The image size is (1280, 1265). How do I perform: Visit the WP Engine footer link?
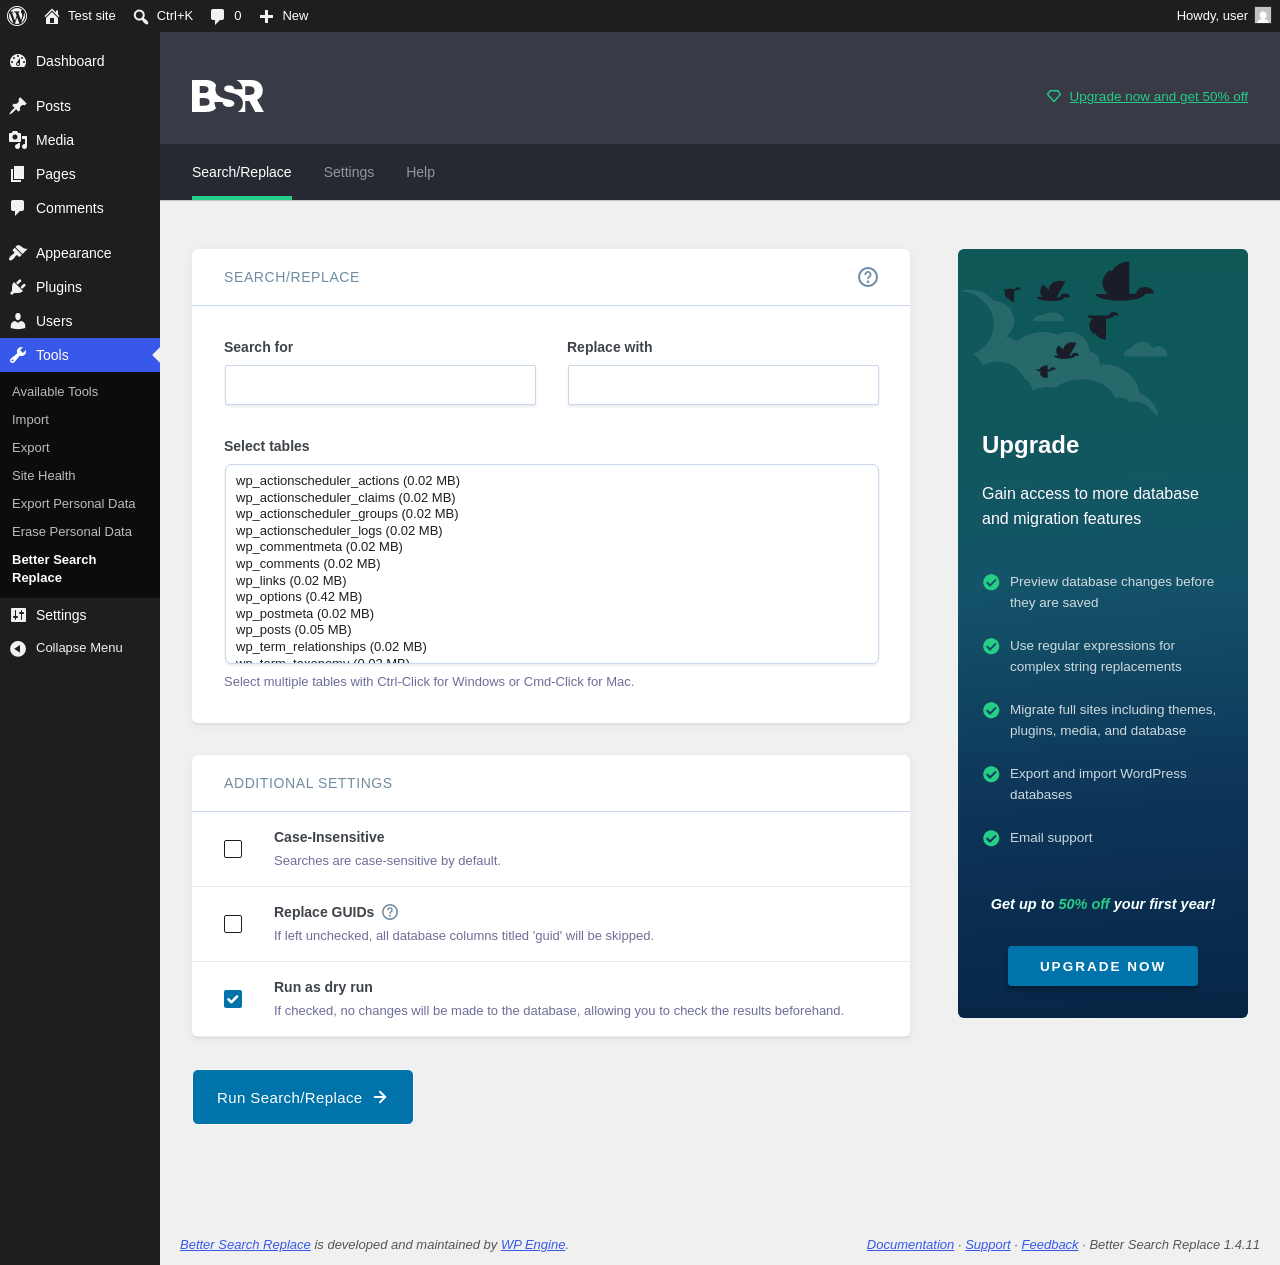click(x=533, y=1245)
